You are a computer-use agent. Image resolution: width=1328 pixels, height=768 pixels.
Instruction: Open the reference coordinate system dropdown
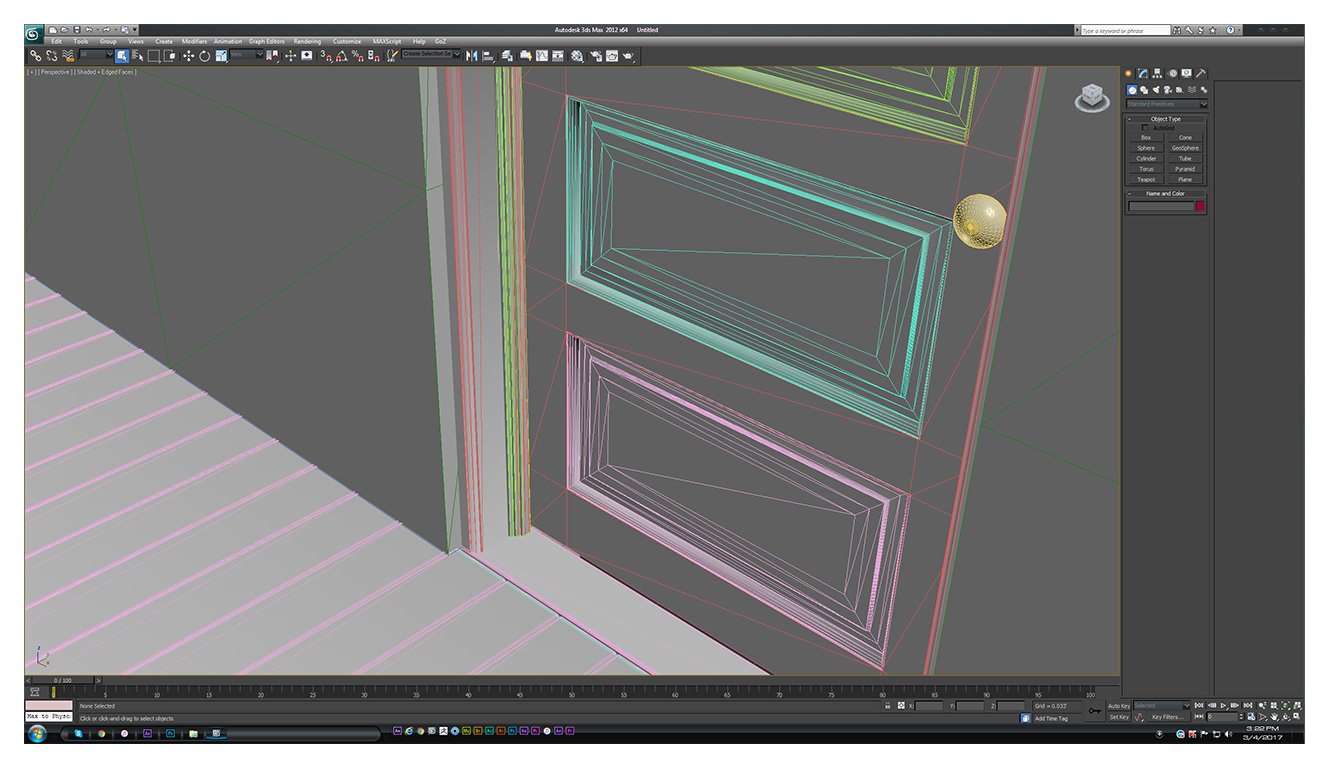[245, 53]
